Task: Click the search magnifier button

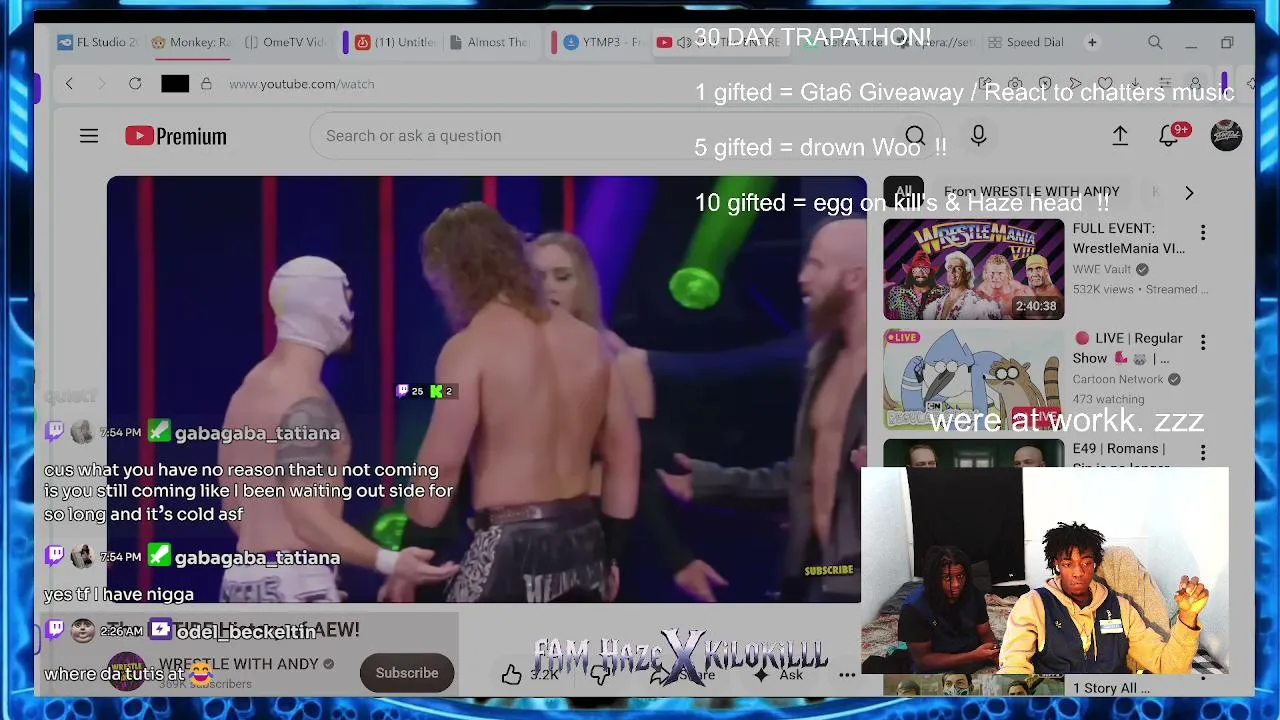Action: pos(914,136)
